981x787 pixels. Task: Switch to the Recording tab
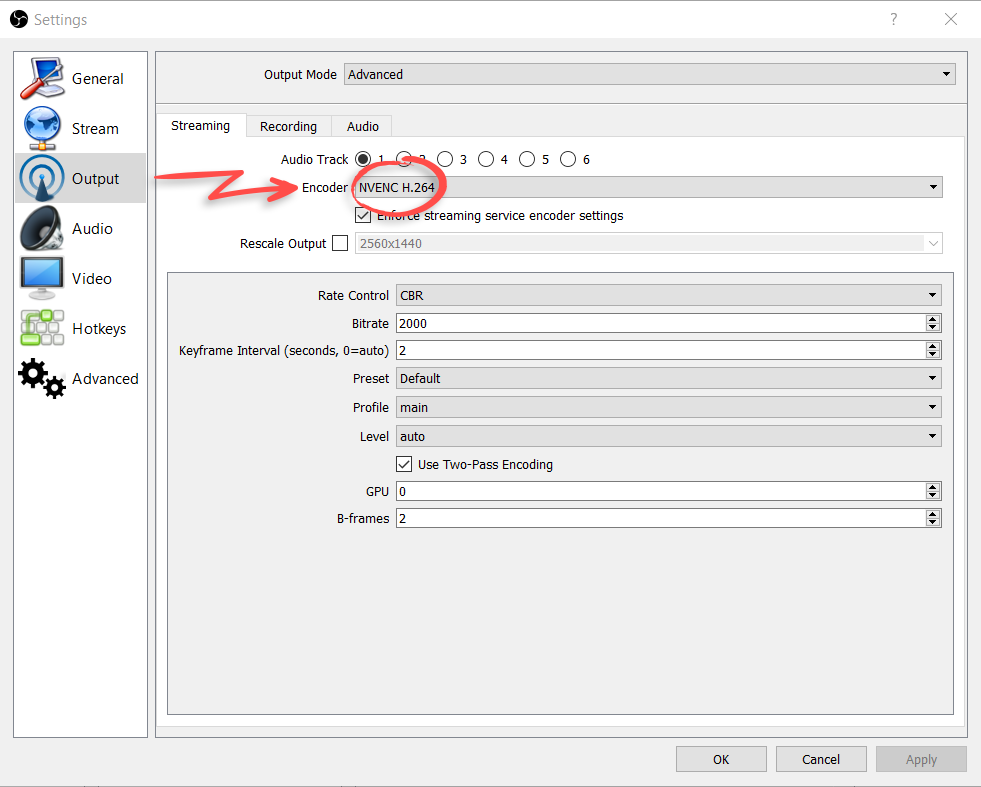click(x=288, y=126)
